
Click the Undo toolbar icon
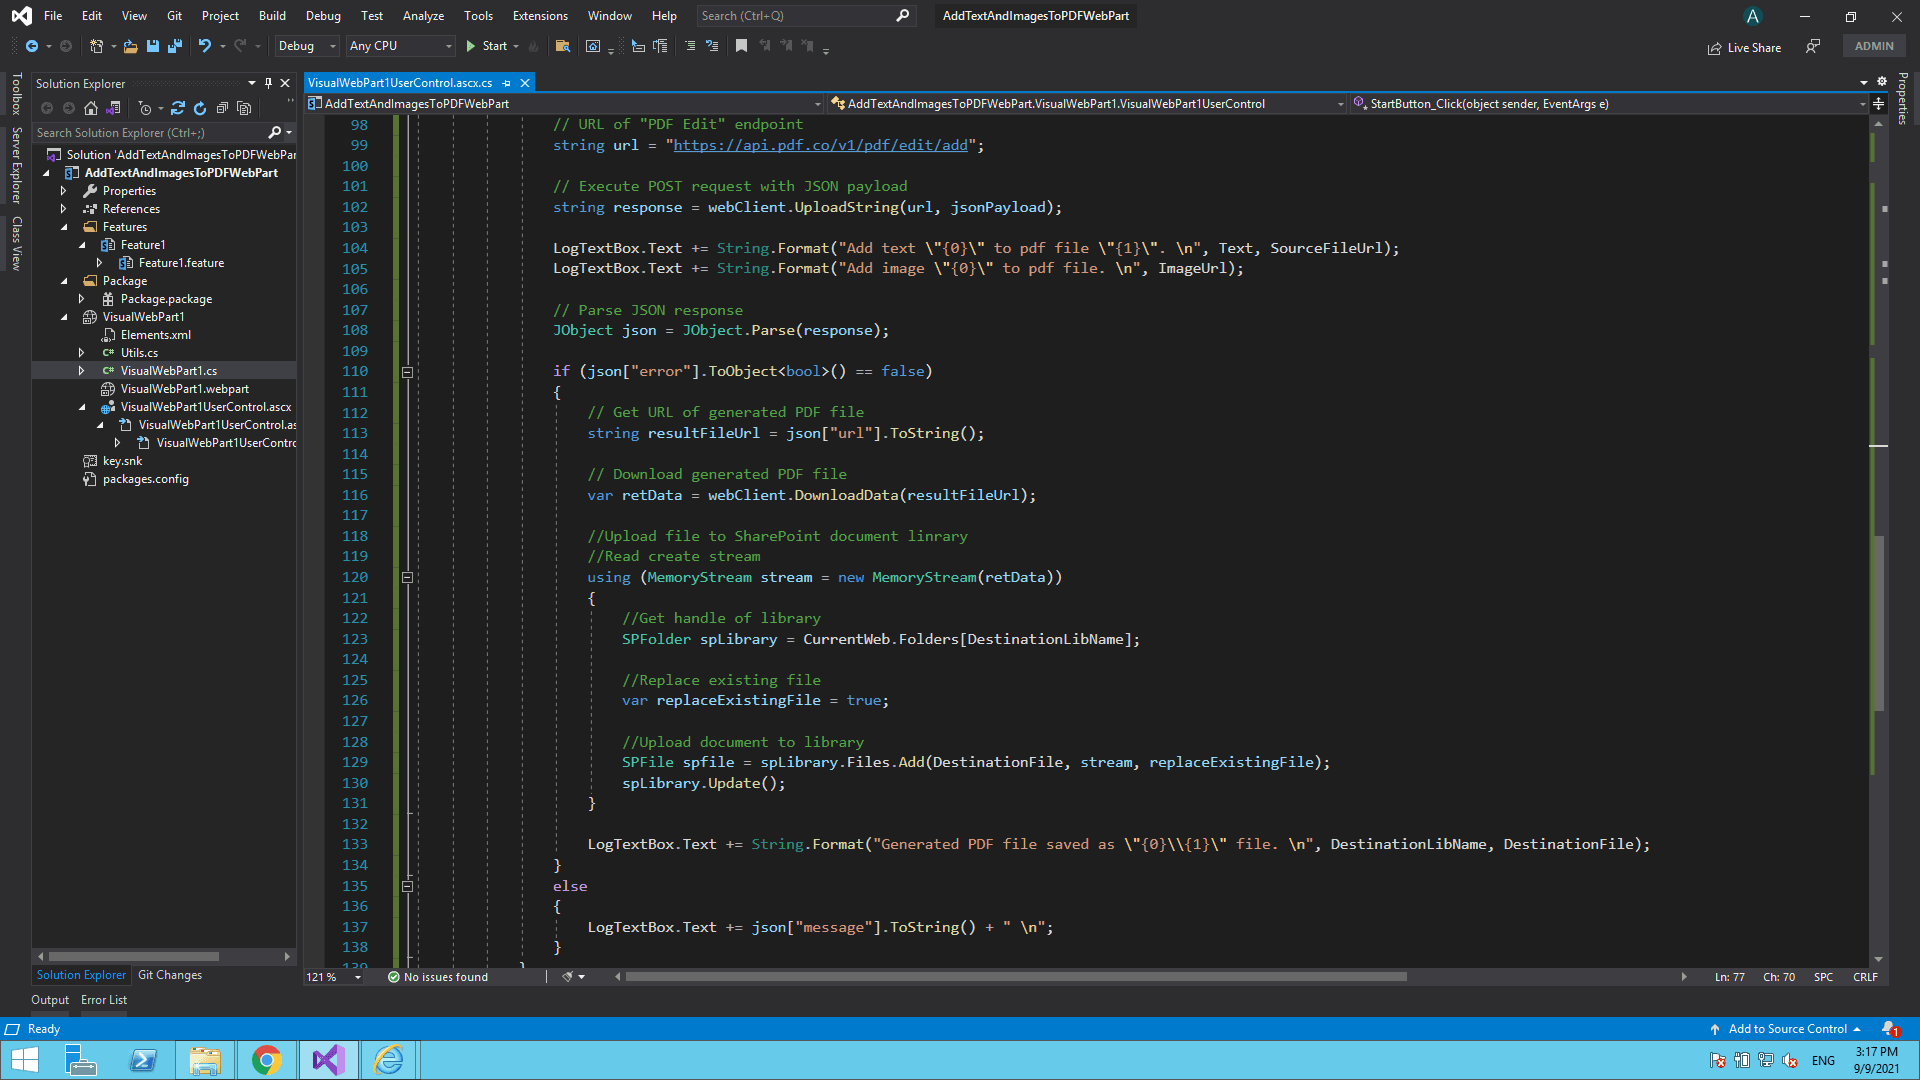(205, 46)
